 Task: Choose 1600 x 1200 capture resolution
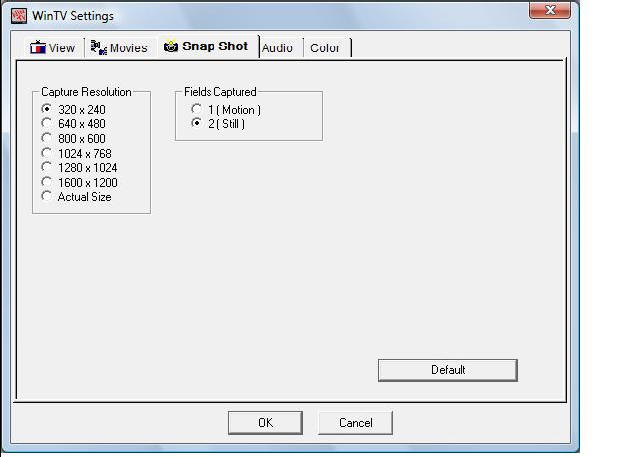point(47,182)
